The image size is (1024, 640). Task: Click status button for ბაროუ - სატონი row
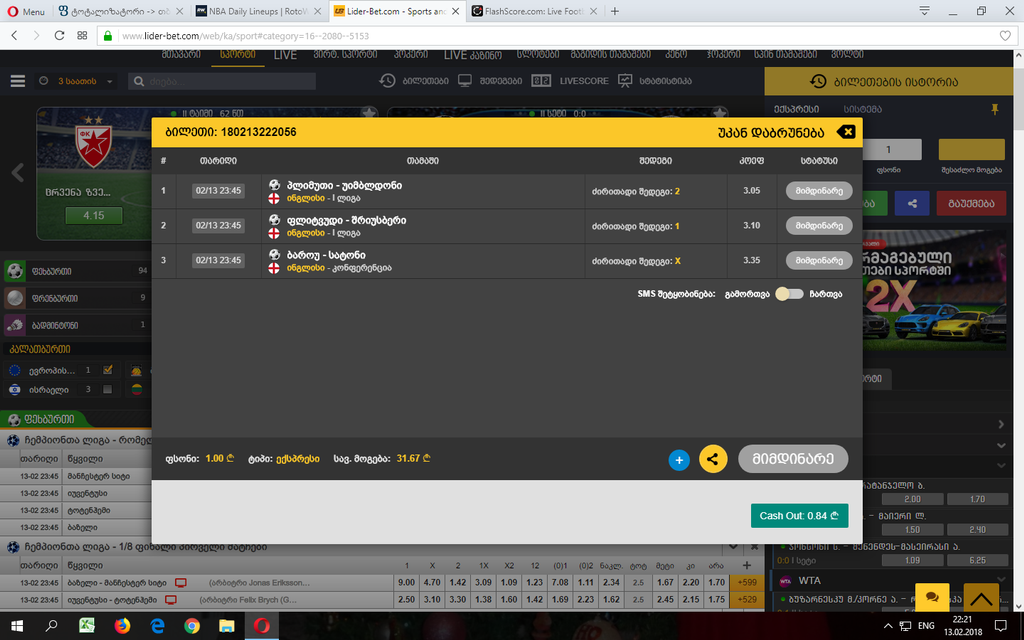(x=819, y=260)
